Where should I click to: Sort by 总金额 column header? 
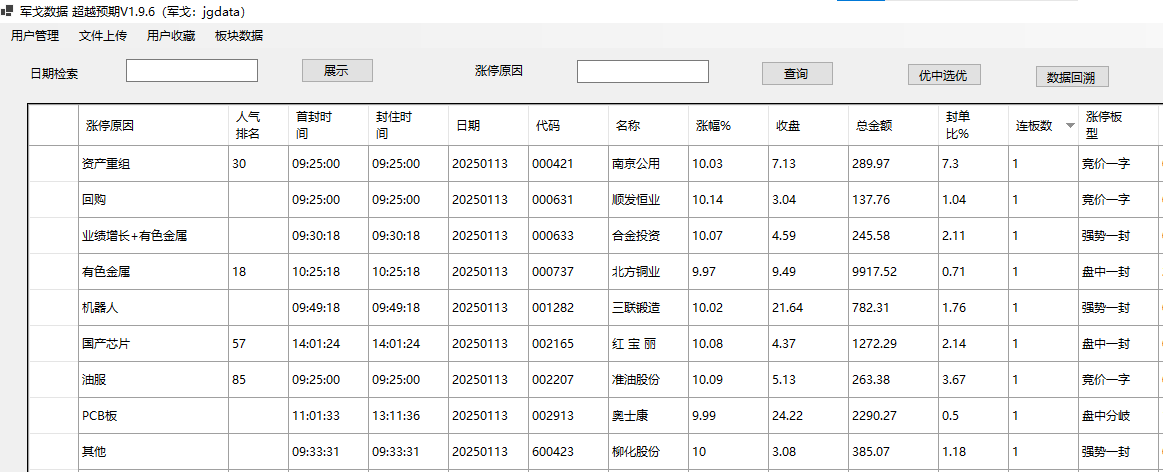[x=894, y=125]
